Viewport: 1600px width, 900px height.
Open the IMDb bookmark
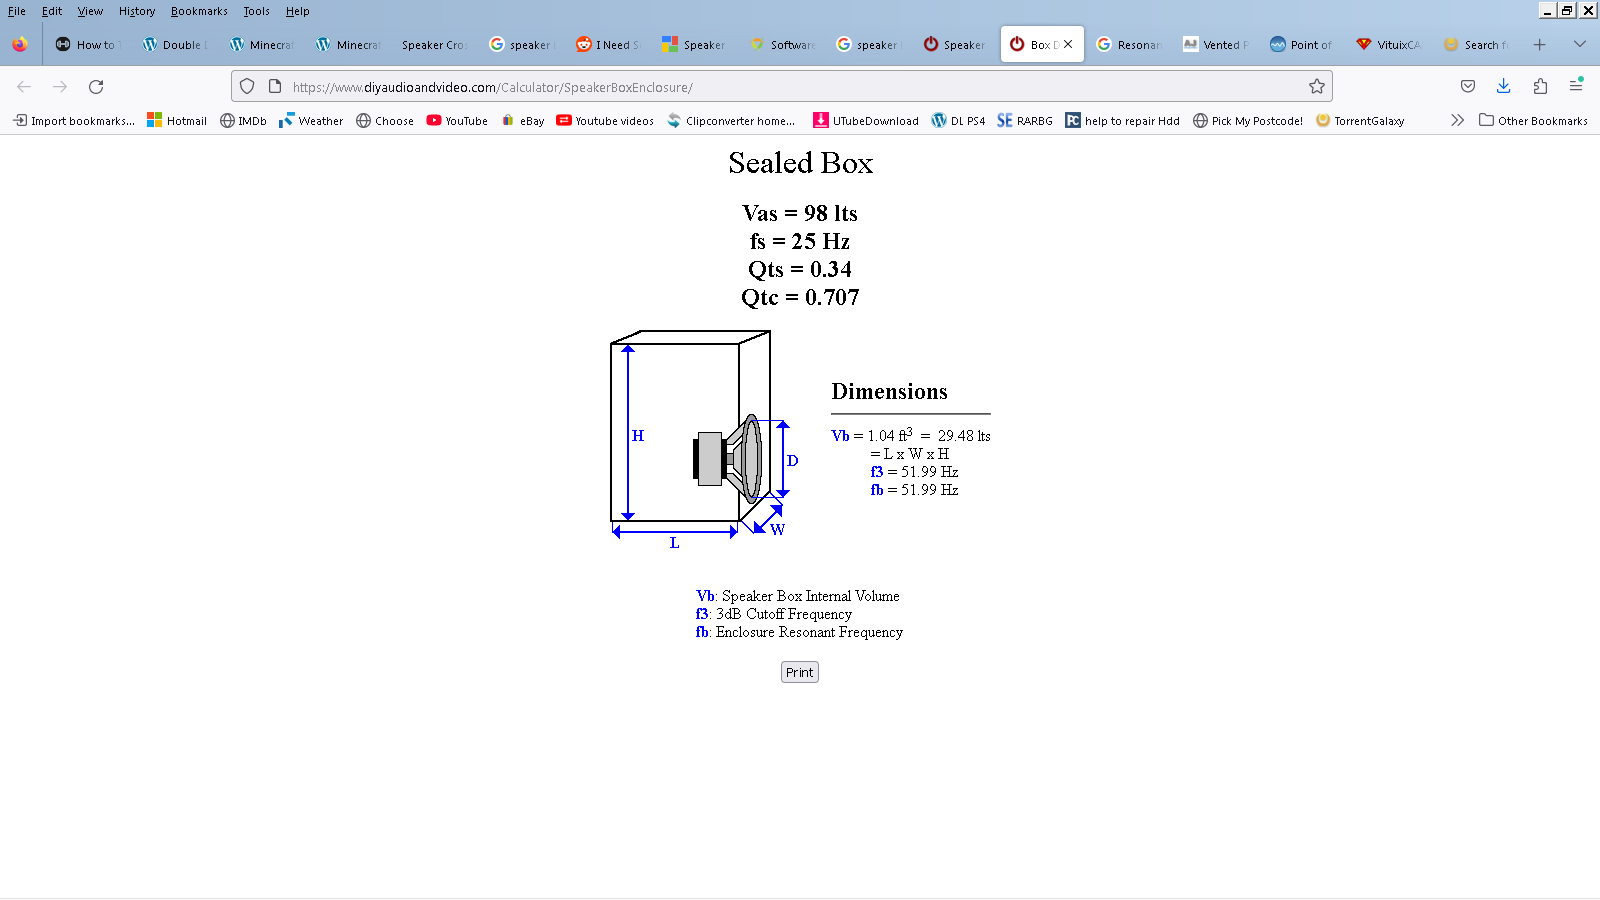243,120
